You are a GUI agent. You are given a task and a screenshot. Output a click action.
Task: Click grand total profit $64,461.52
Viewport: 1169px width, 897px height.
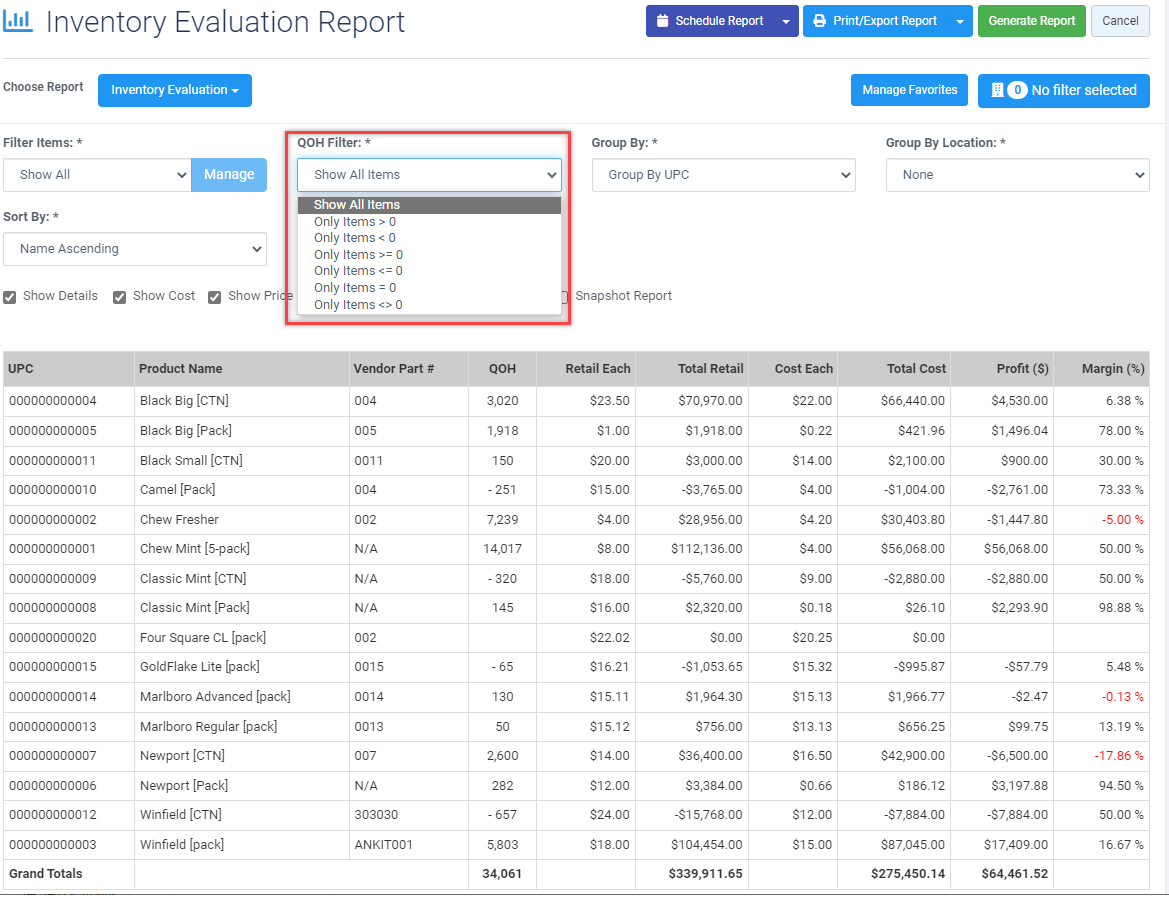[1015, 874]
